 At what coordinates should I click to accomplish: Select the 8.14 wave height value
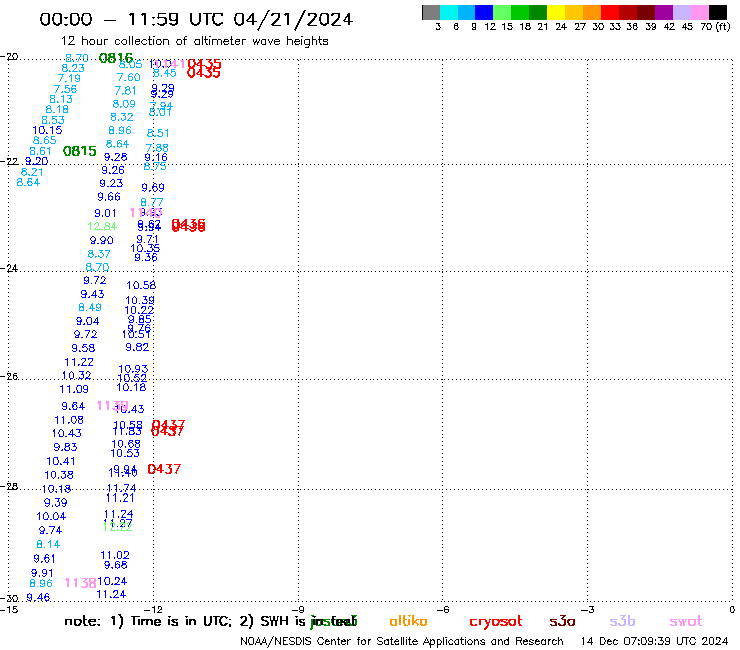49,545
